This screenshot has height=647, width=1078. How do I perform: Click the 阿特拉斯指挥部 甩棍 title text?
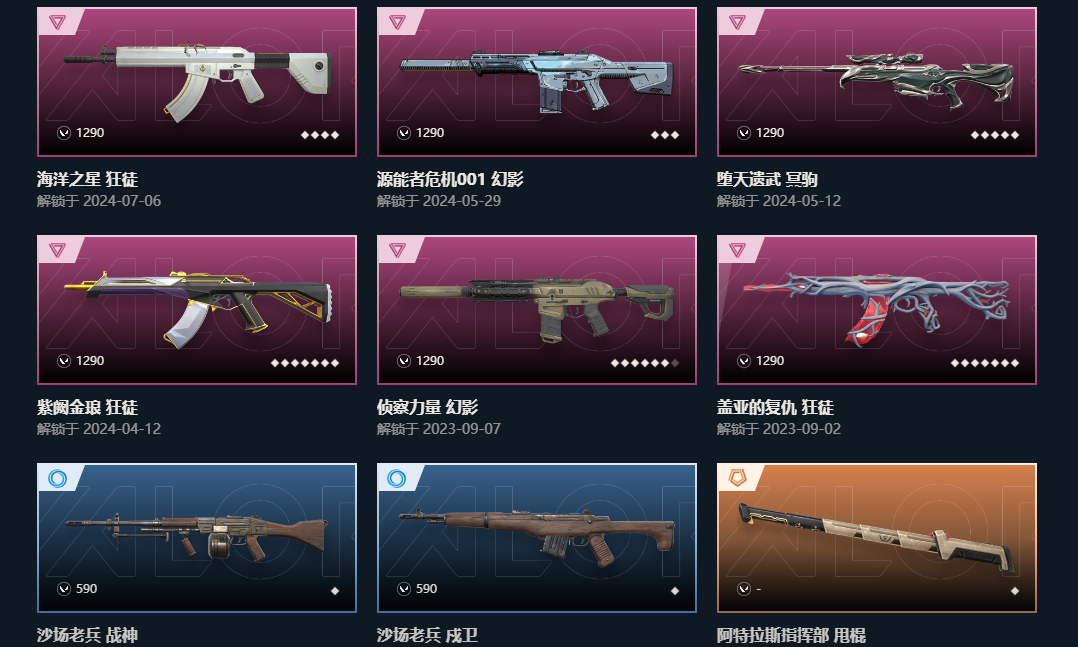coord(791,635)
